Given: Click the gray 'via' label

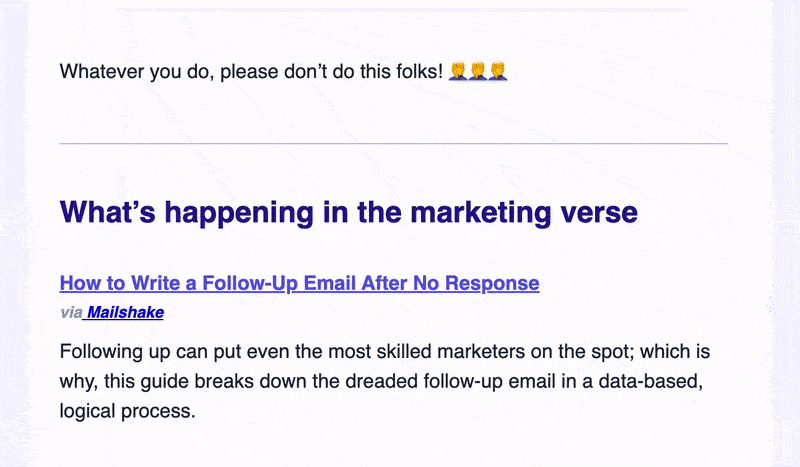Looking at the screenshot, I should point(71,312).
